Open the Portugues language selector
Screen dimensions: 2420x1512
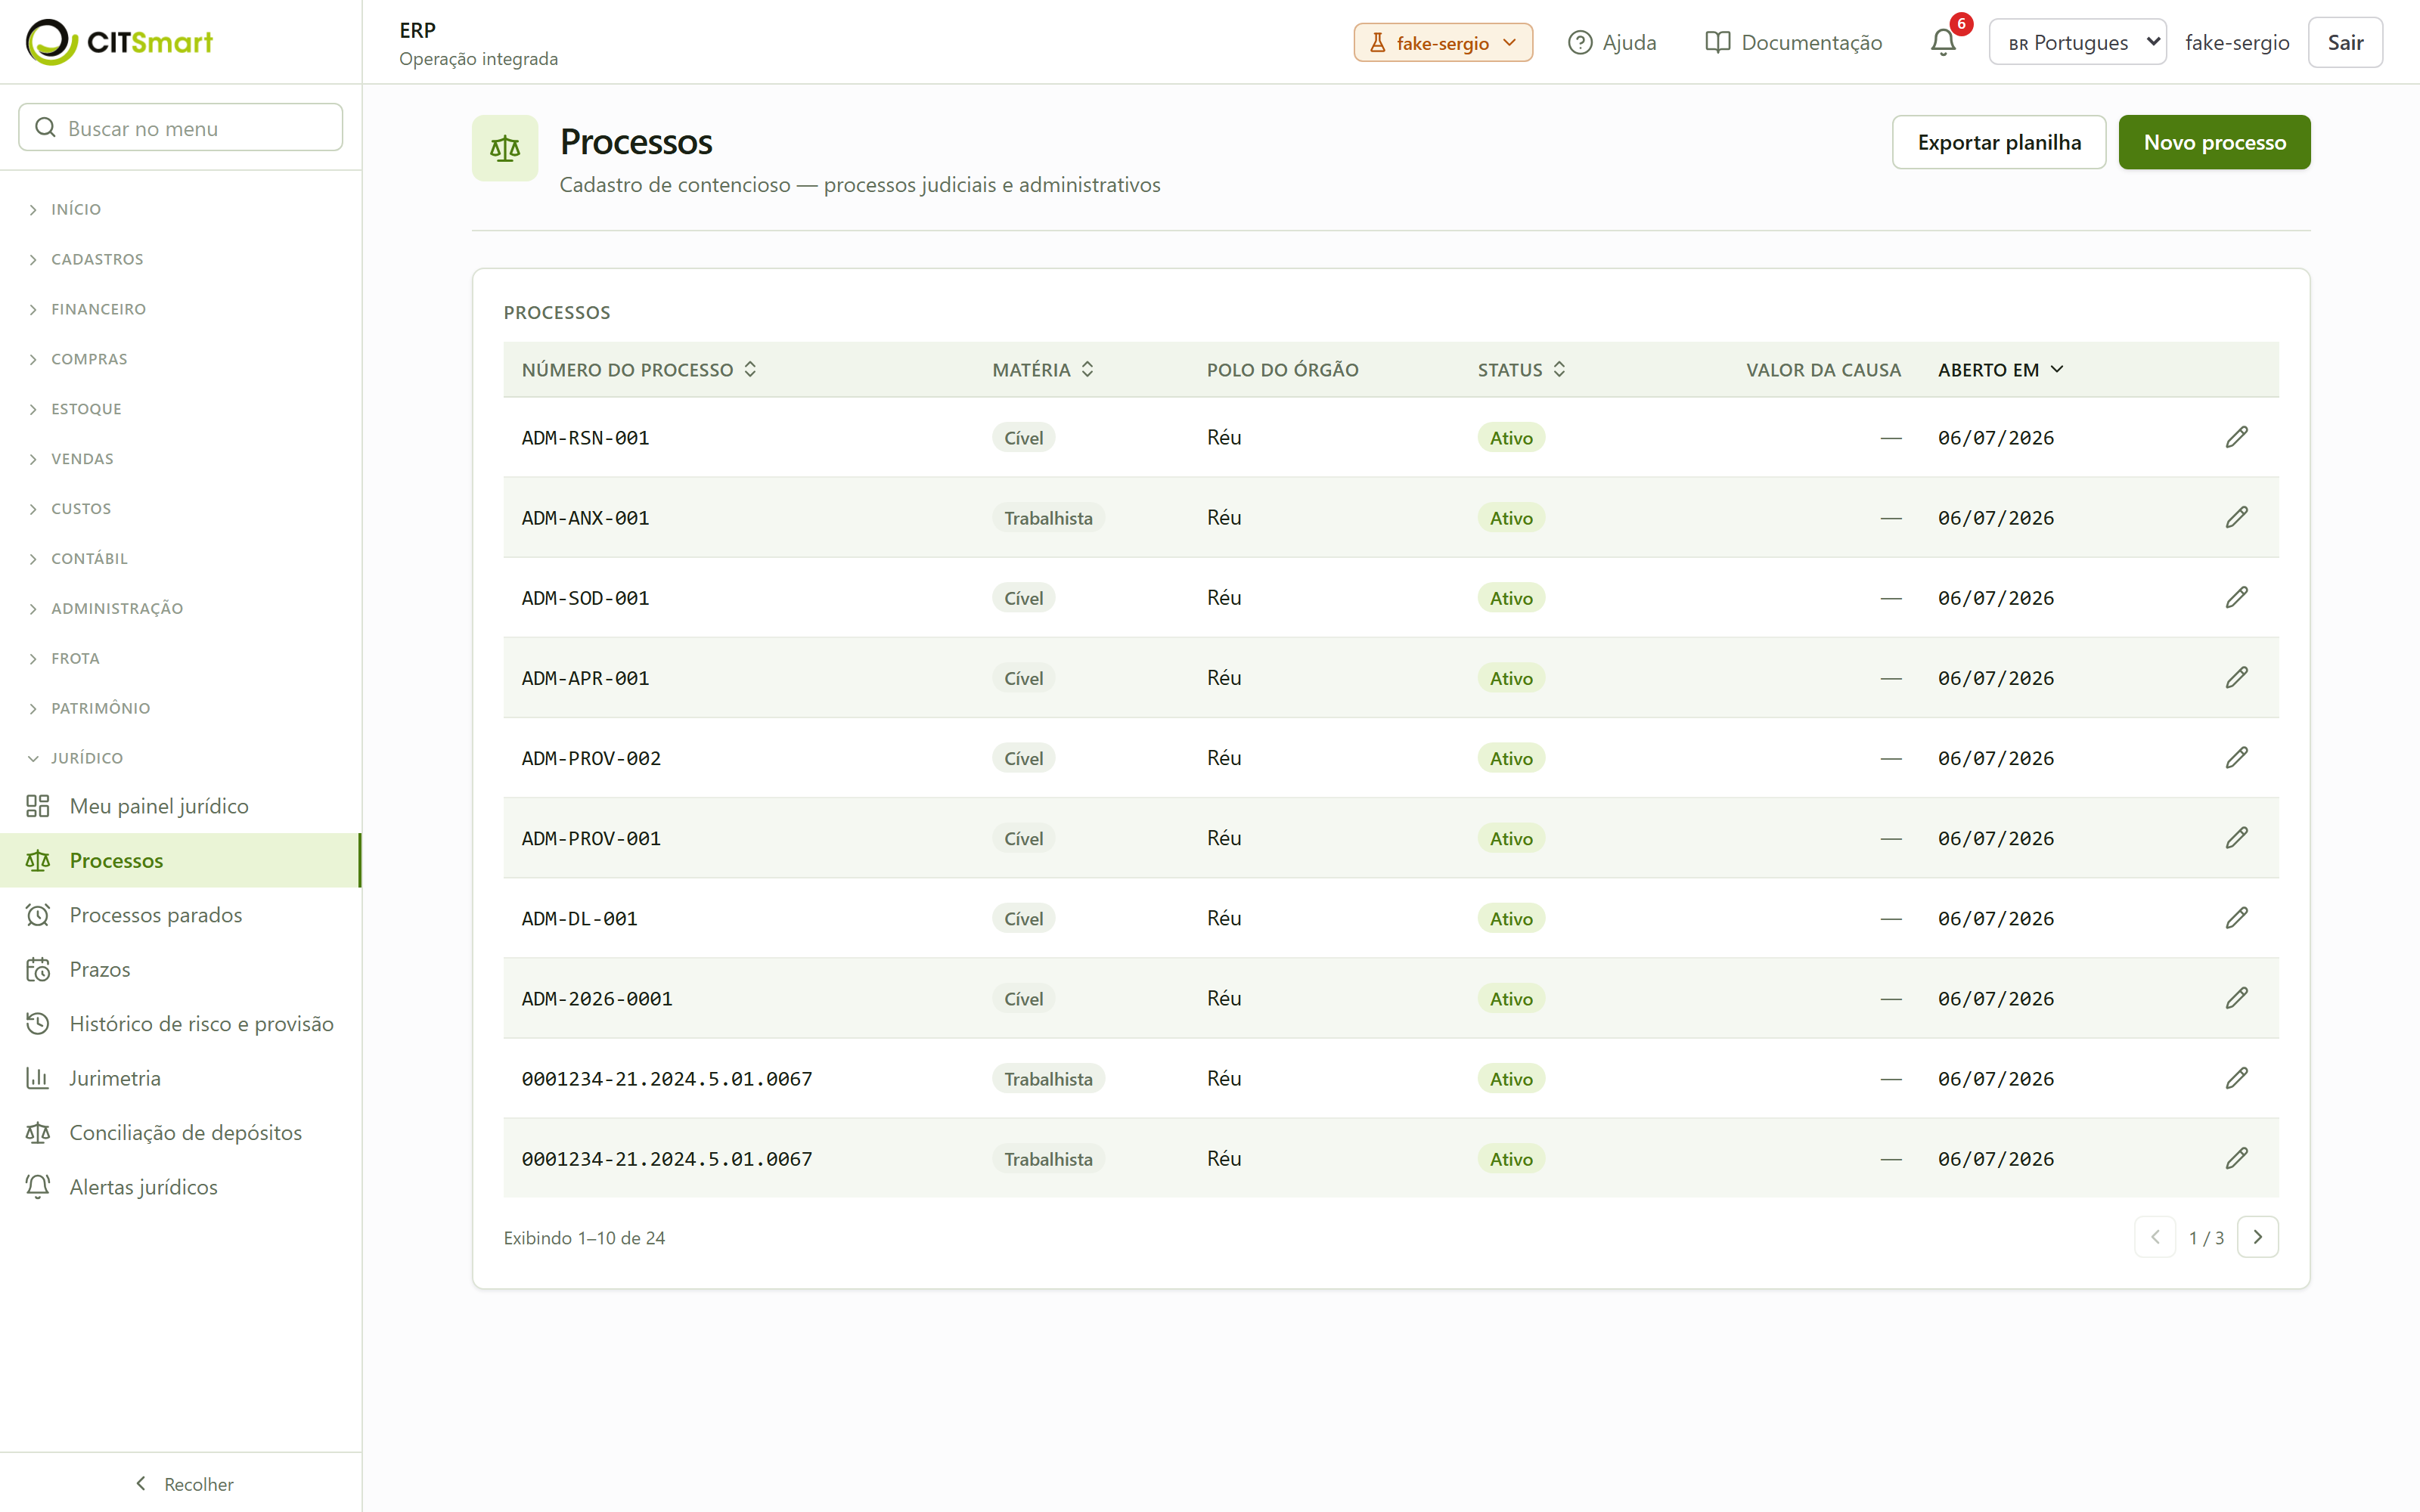(x=2077, y=42)
